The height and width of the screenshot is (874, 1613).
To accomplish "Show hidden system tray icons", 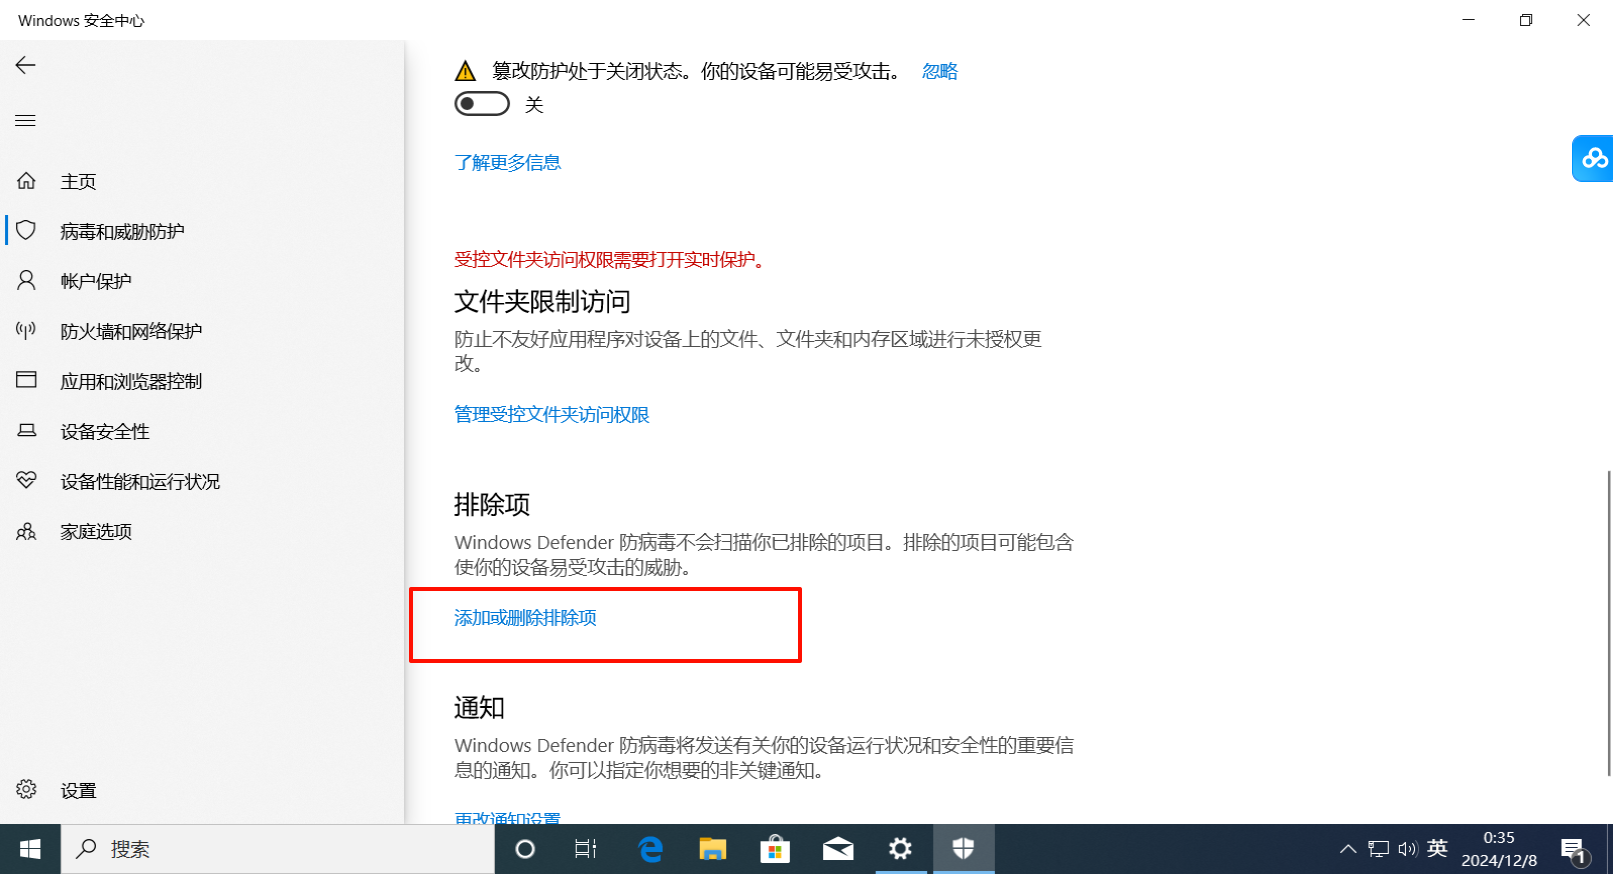I will (x=1348, y=849).
